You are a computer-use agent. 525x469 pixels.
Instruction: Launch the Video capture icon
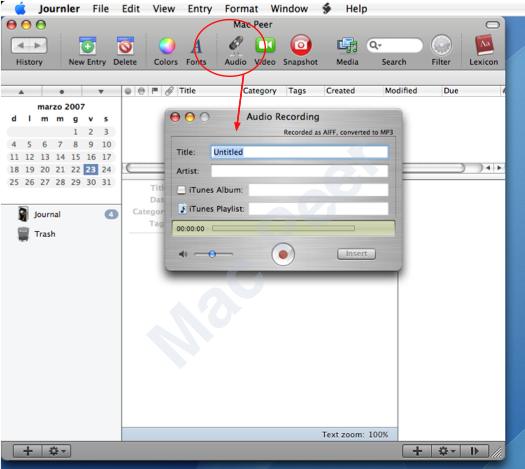266,45
